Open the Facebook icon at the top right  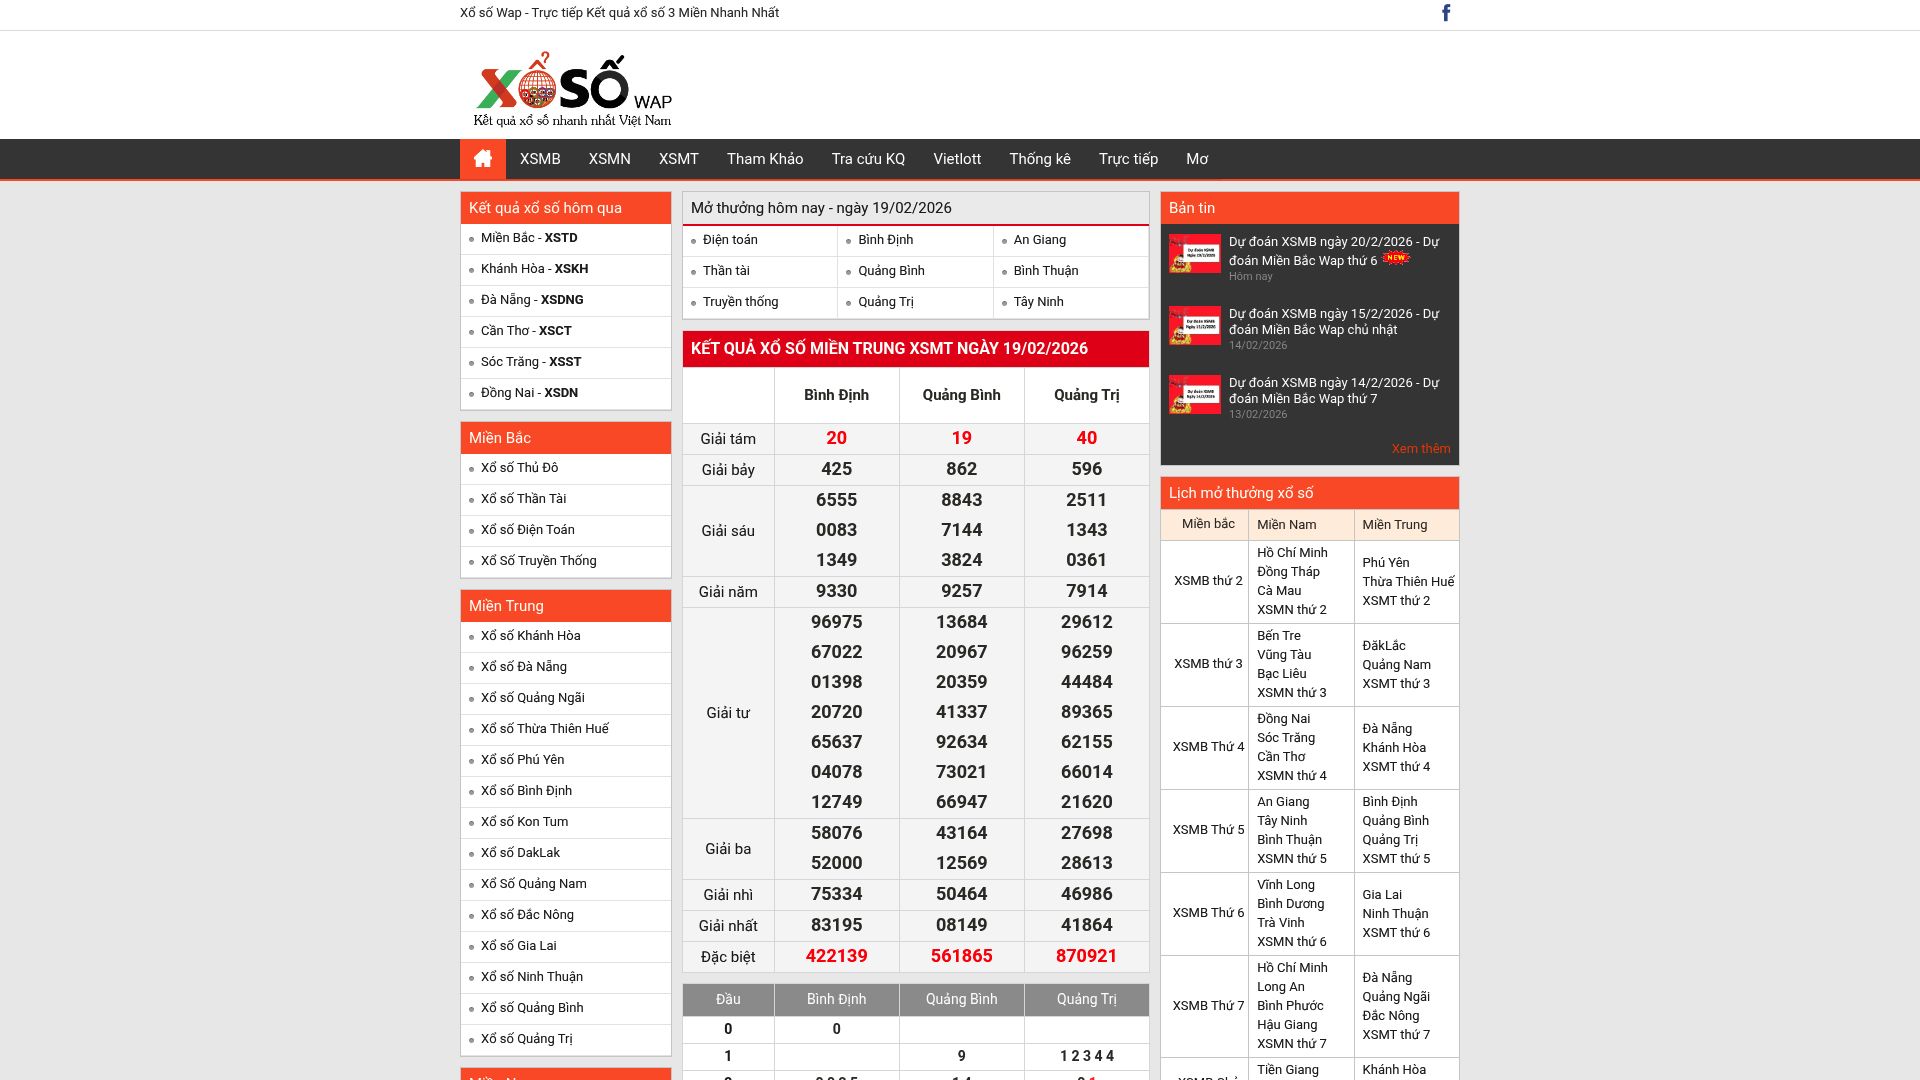[1445, 13]
